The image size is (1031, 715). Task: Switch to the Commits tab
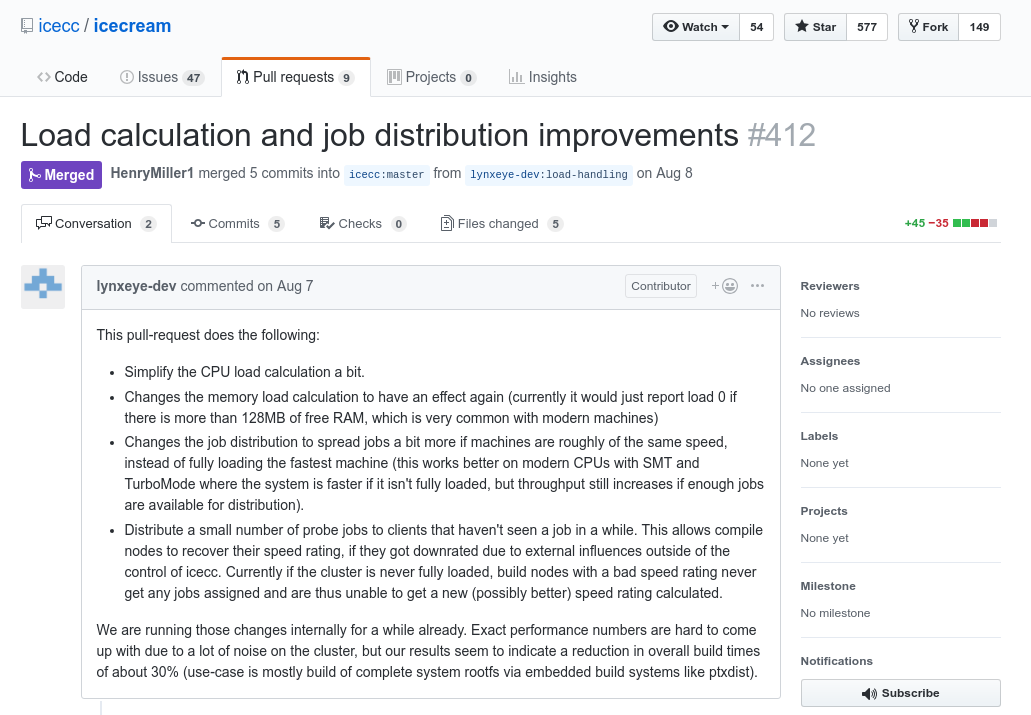tap(237, 224)
